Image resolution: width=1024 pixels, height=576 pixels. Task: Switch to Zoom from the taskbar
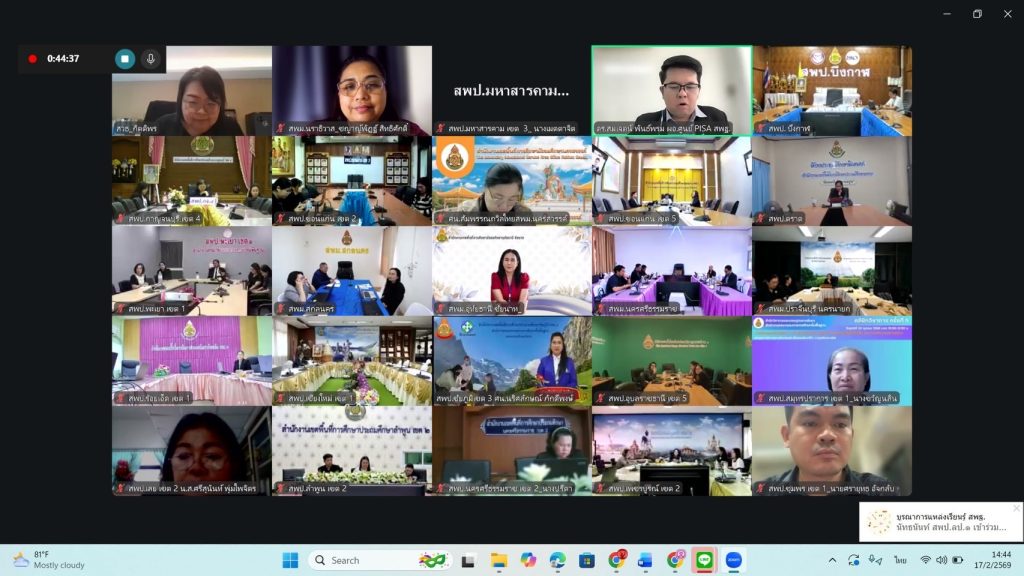(x=735, y=560)
